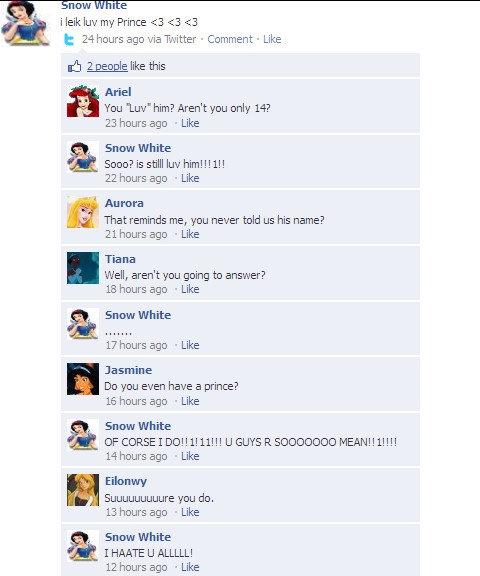Click Comment link under the post
Screen dimensions: 480x576
tap(230, 39)
